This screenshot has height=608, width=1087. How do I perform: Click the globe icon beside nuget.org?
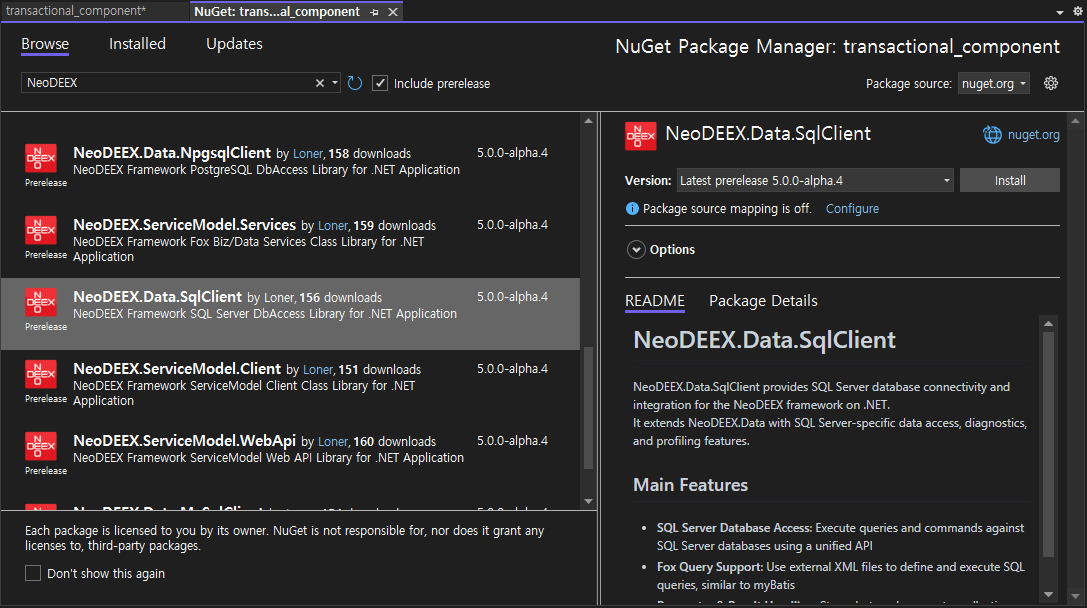[992, 134]
